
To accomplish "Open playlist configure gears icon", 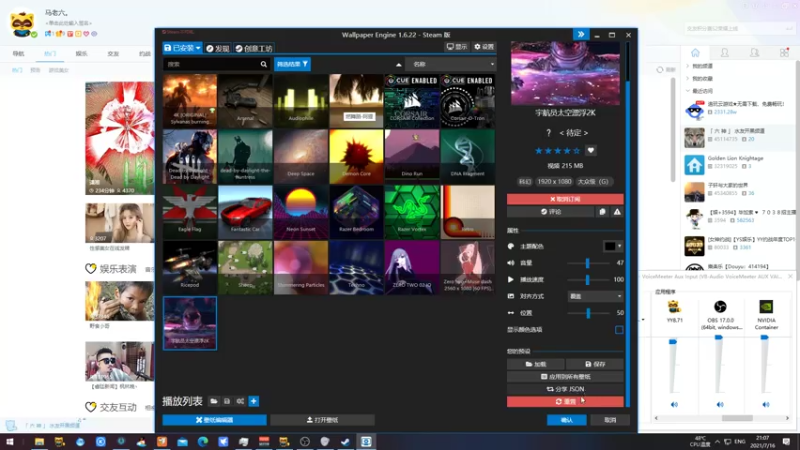I will pyautogui.click(x=240, y=401).
